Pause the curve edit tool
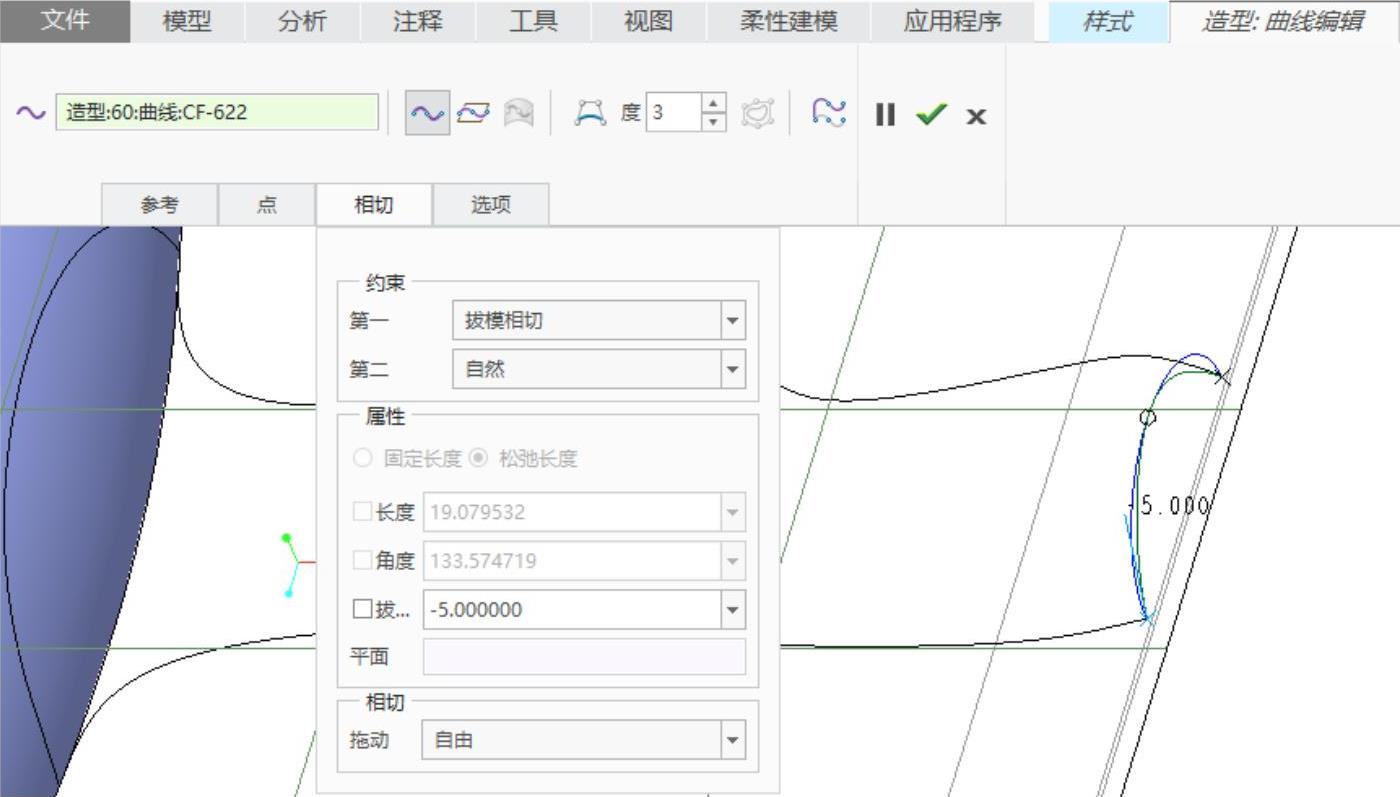This screenshot has width=1400, height=797. [x=885, y=114]
